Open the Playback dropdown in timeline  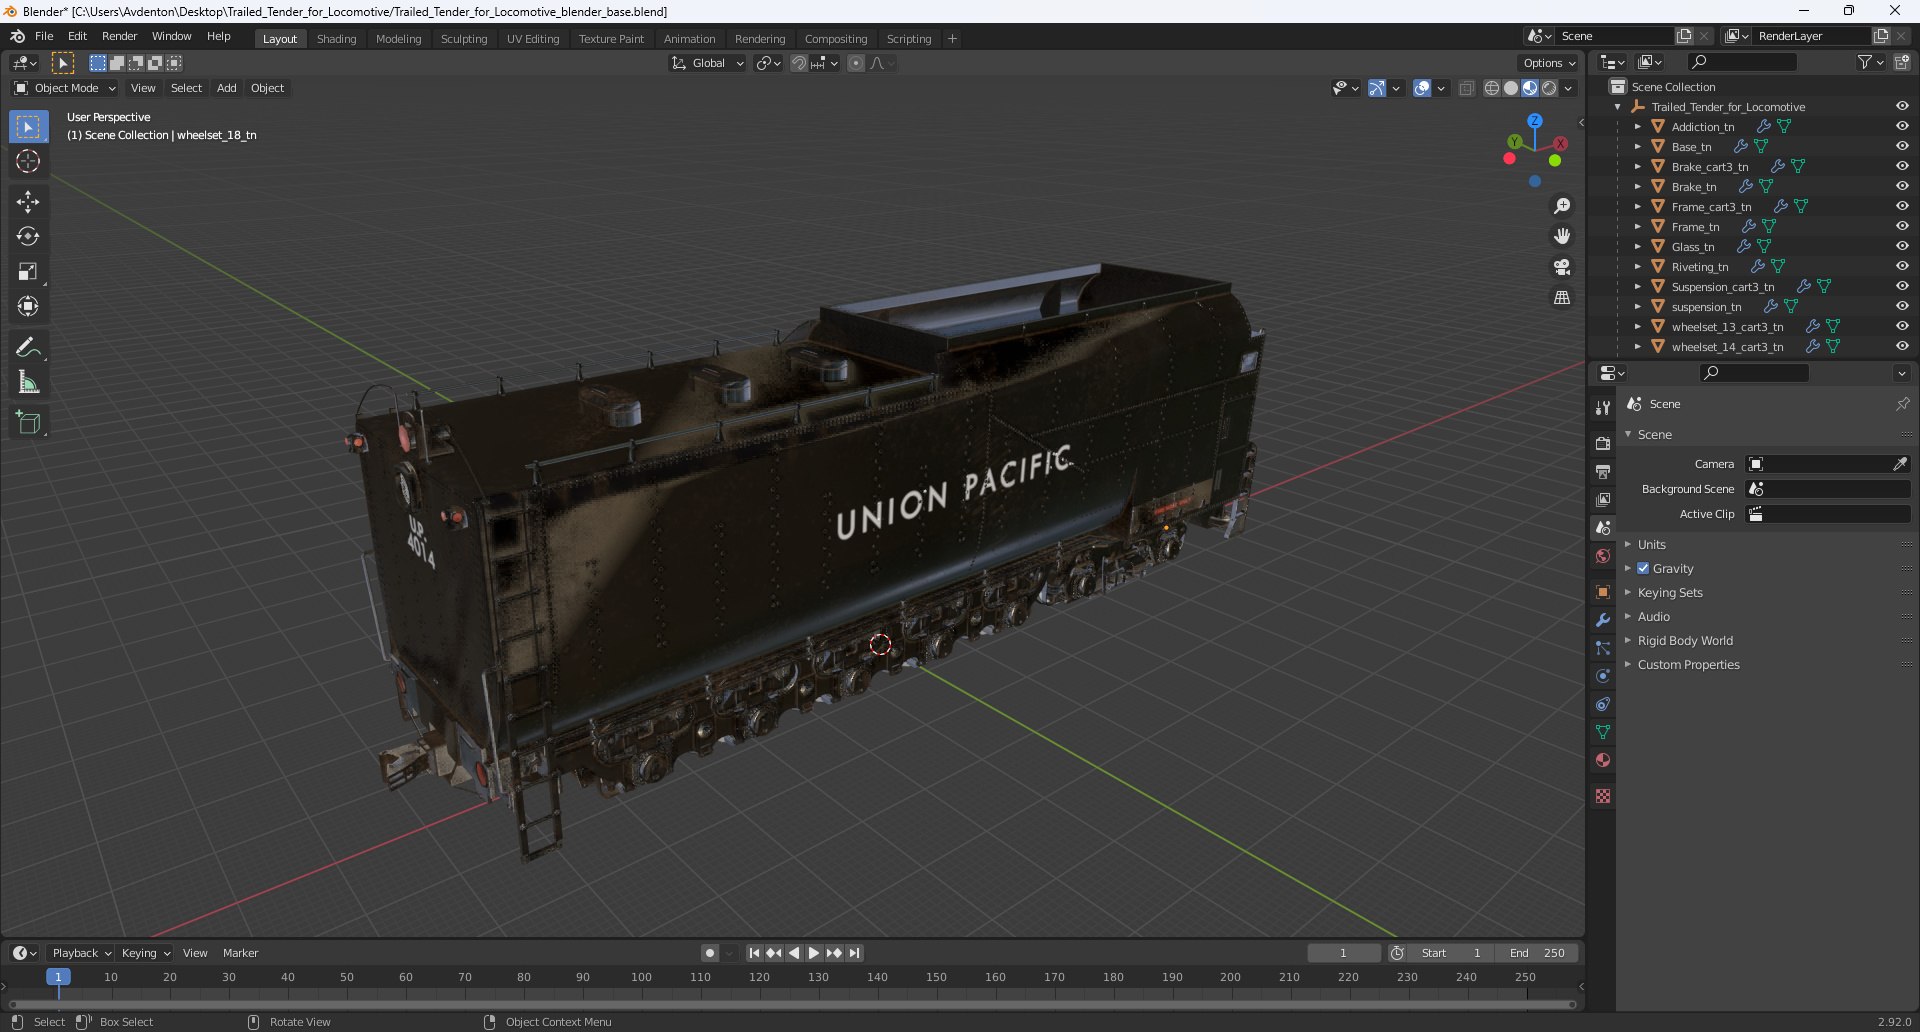tap(81, 953)
